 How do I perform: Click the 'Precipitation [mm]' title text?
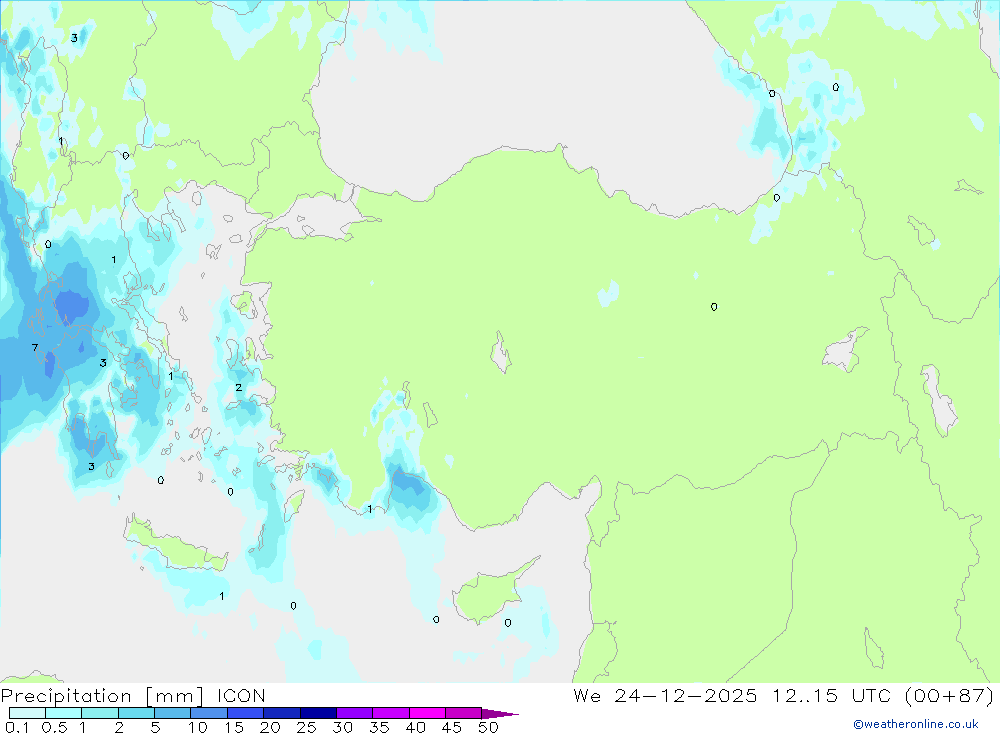point(102,695)
